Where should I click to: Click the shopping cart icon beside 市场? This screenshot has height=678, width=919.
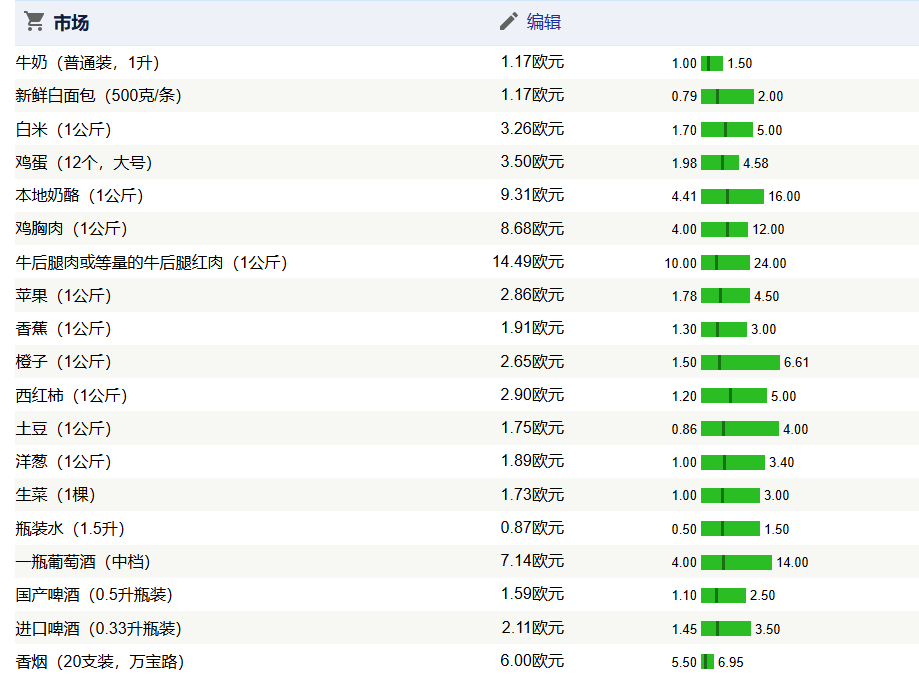(34, 22)
